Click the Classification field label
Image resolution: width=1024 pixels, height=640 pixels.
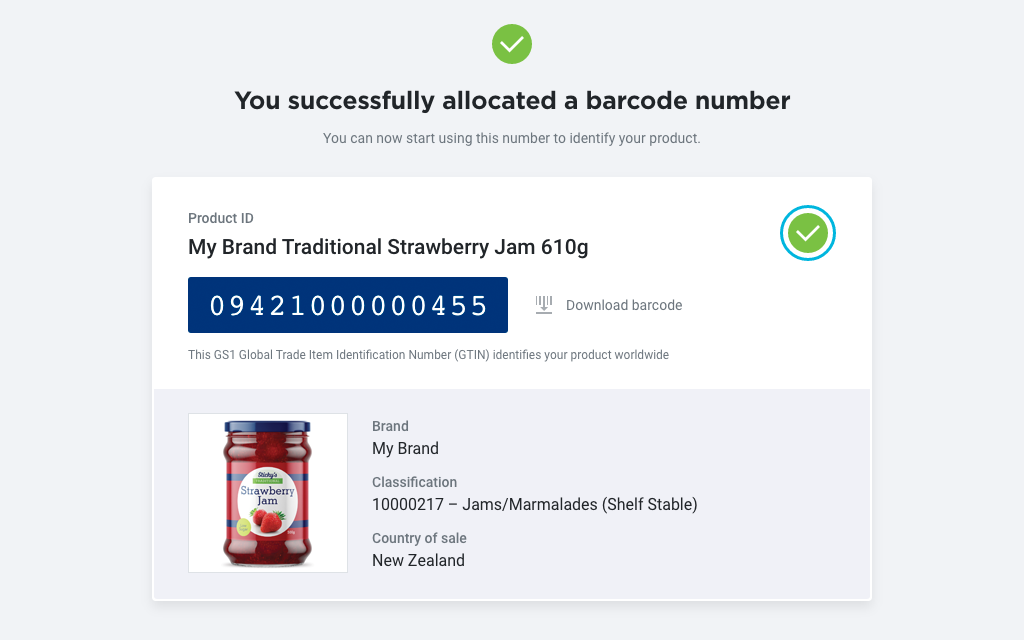[414, 482]
